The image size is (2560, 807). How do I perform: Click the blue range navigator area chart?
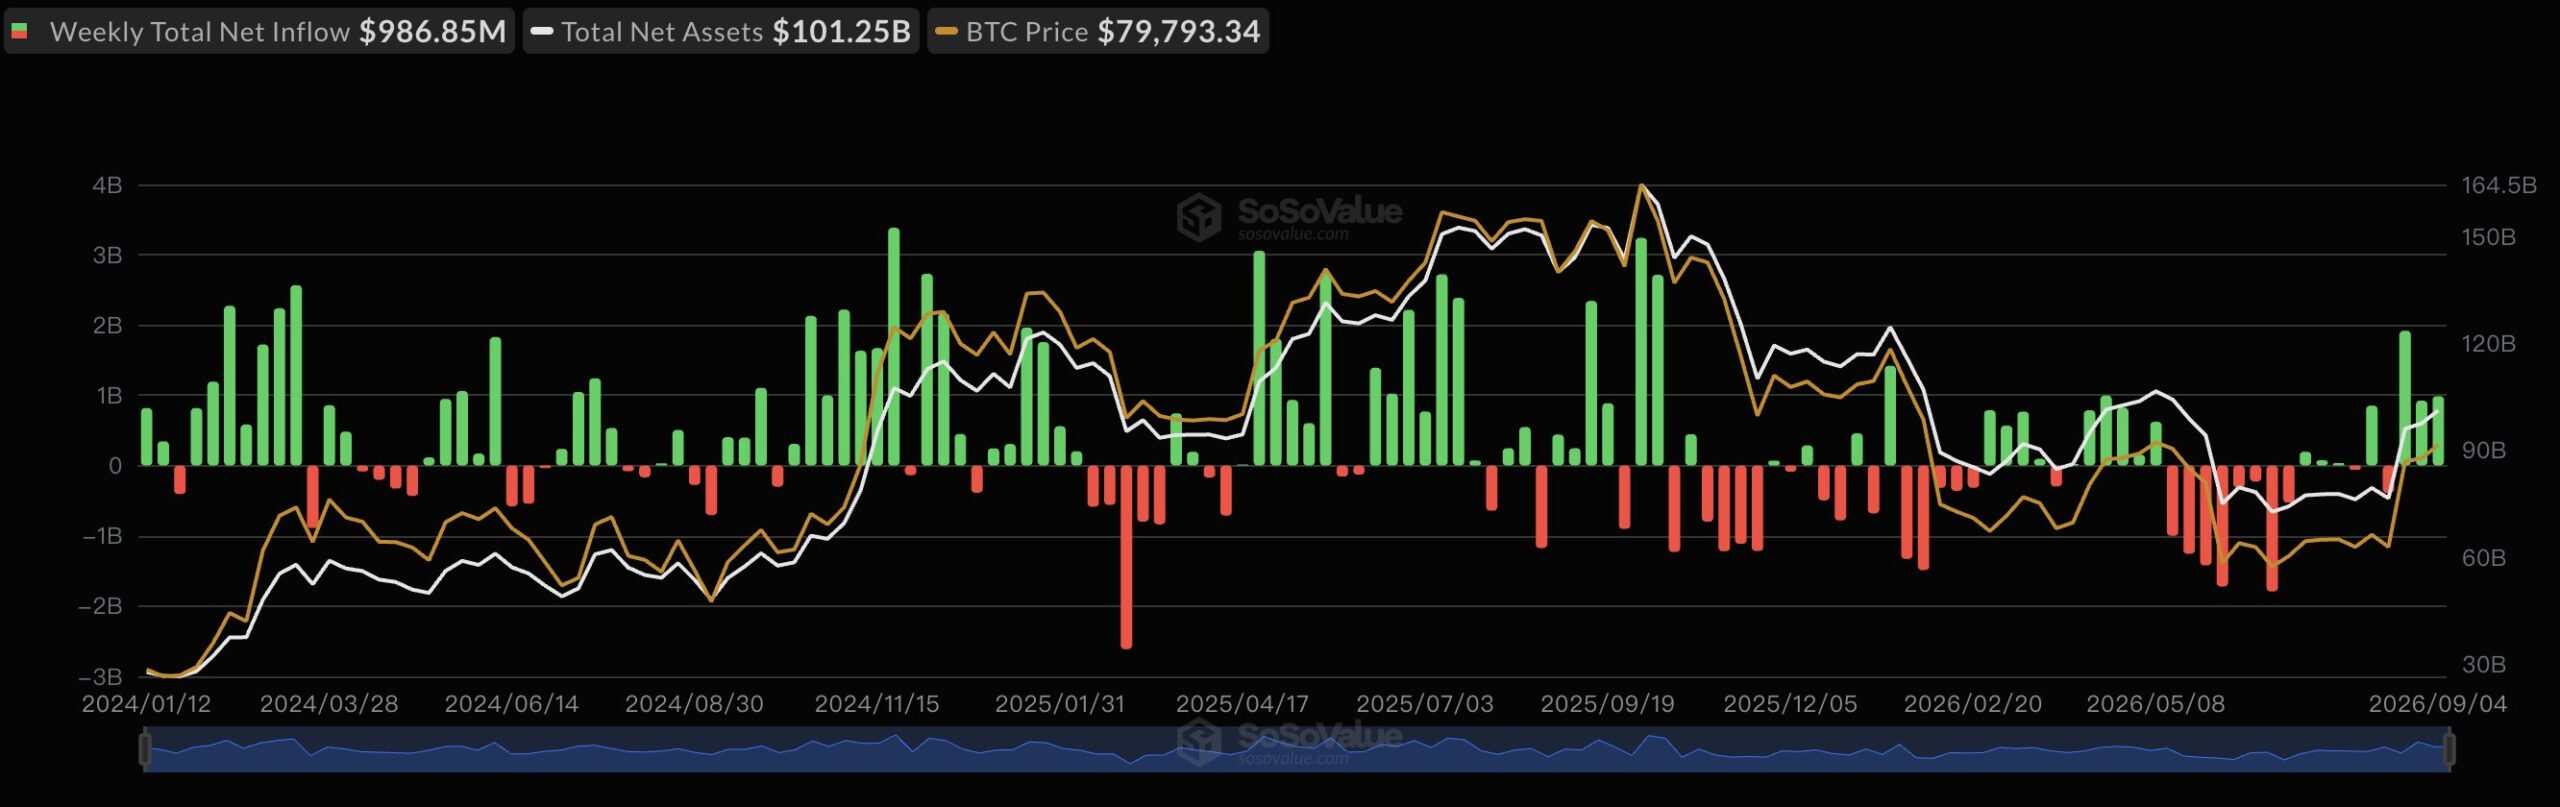click(x=1297, y=749)
